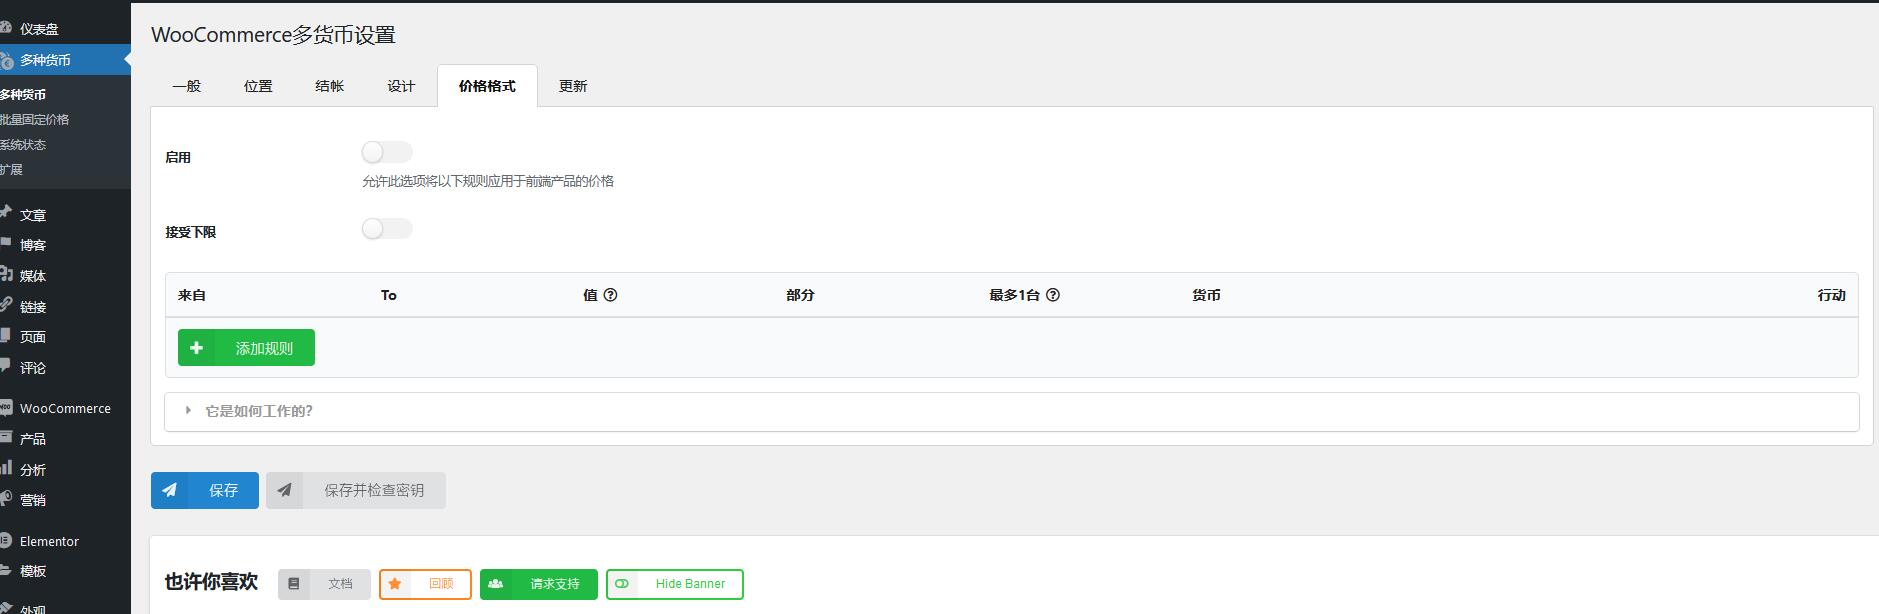Click the 分析 chart icon in the sidebar
The image size is (1879, 614).
click(6, 468)
